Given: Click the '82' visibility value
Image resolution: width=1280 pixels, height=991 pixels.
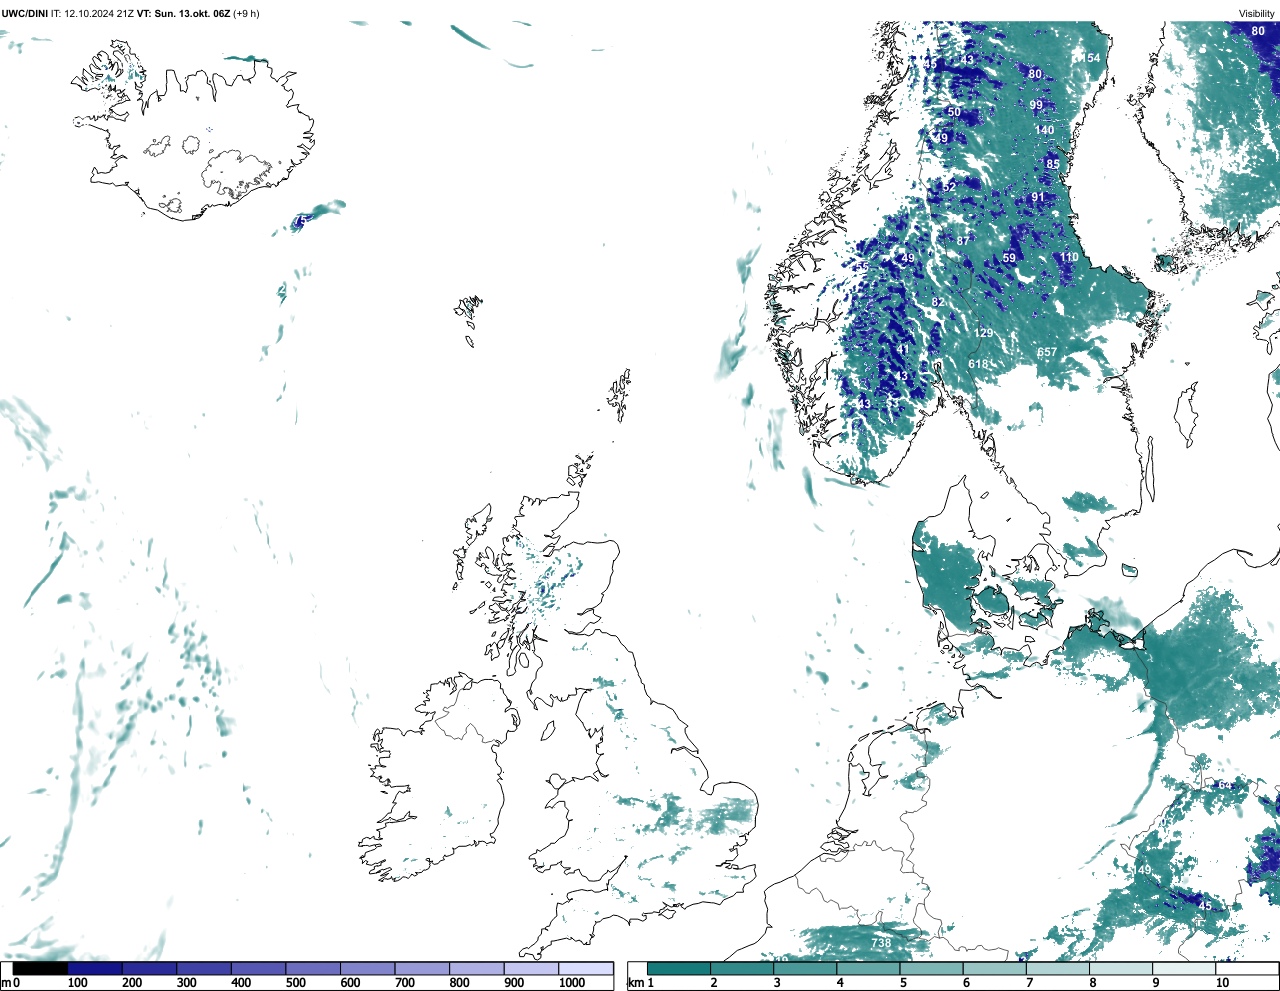Looking at the screenshot, I should click(x=938, y=302).
